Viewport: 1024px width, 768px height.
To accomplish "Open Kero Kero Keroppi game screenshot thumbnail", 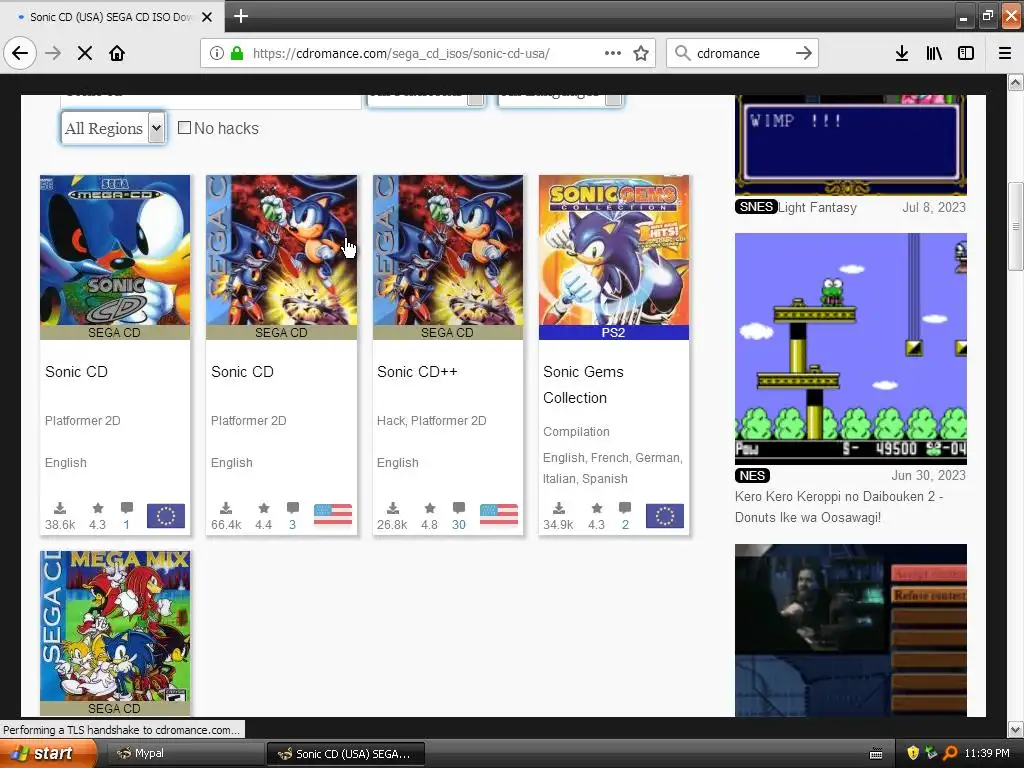I will 850,349.
